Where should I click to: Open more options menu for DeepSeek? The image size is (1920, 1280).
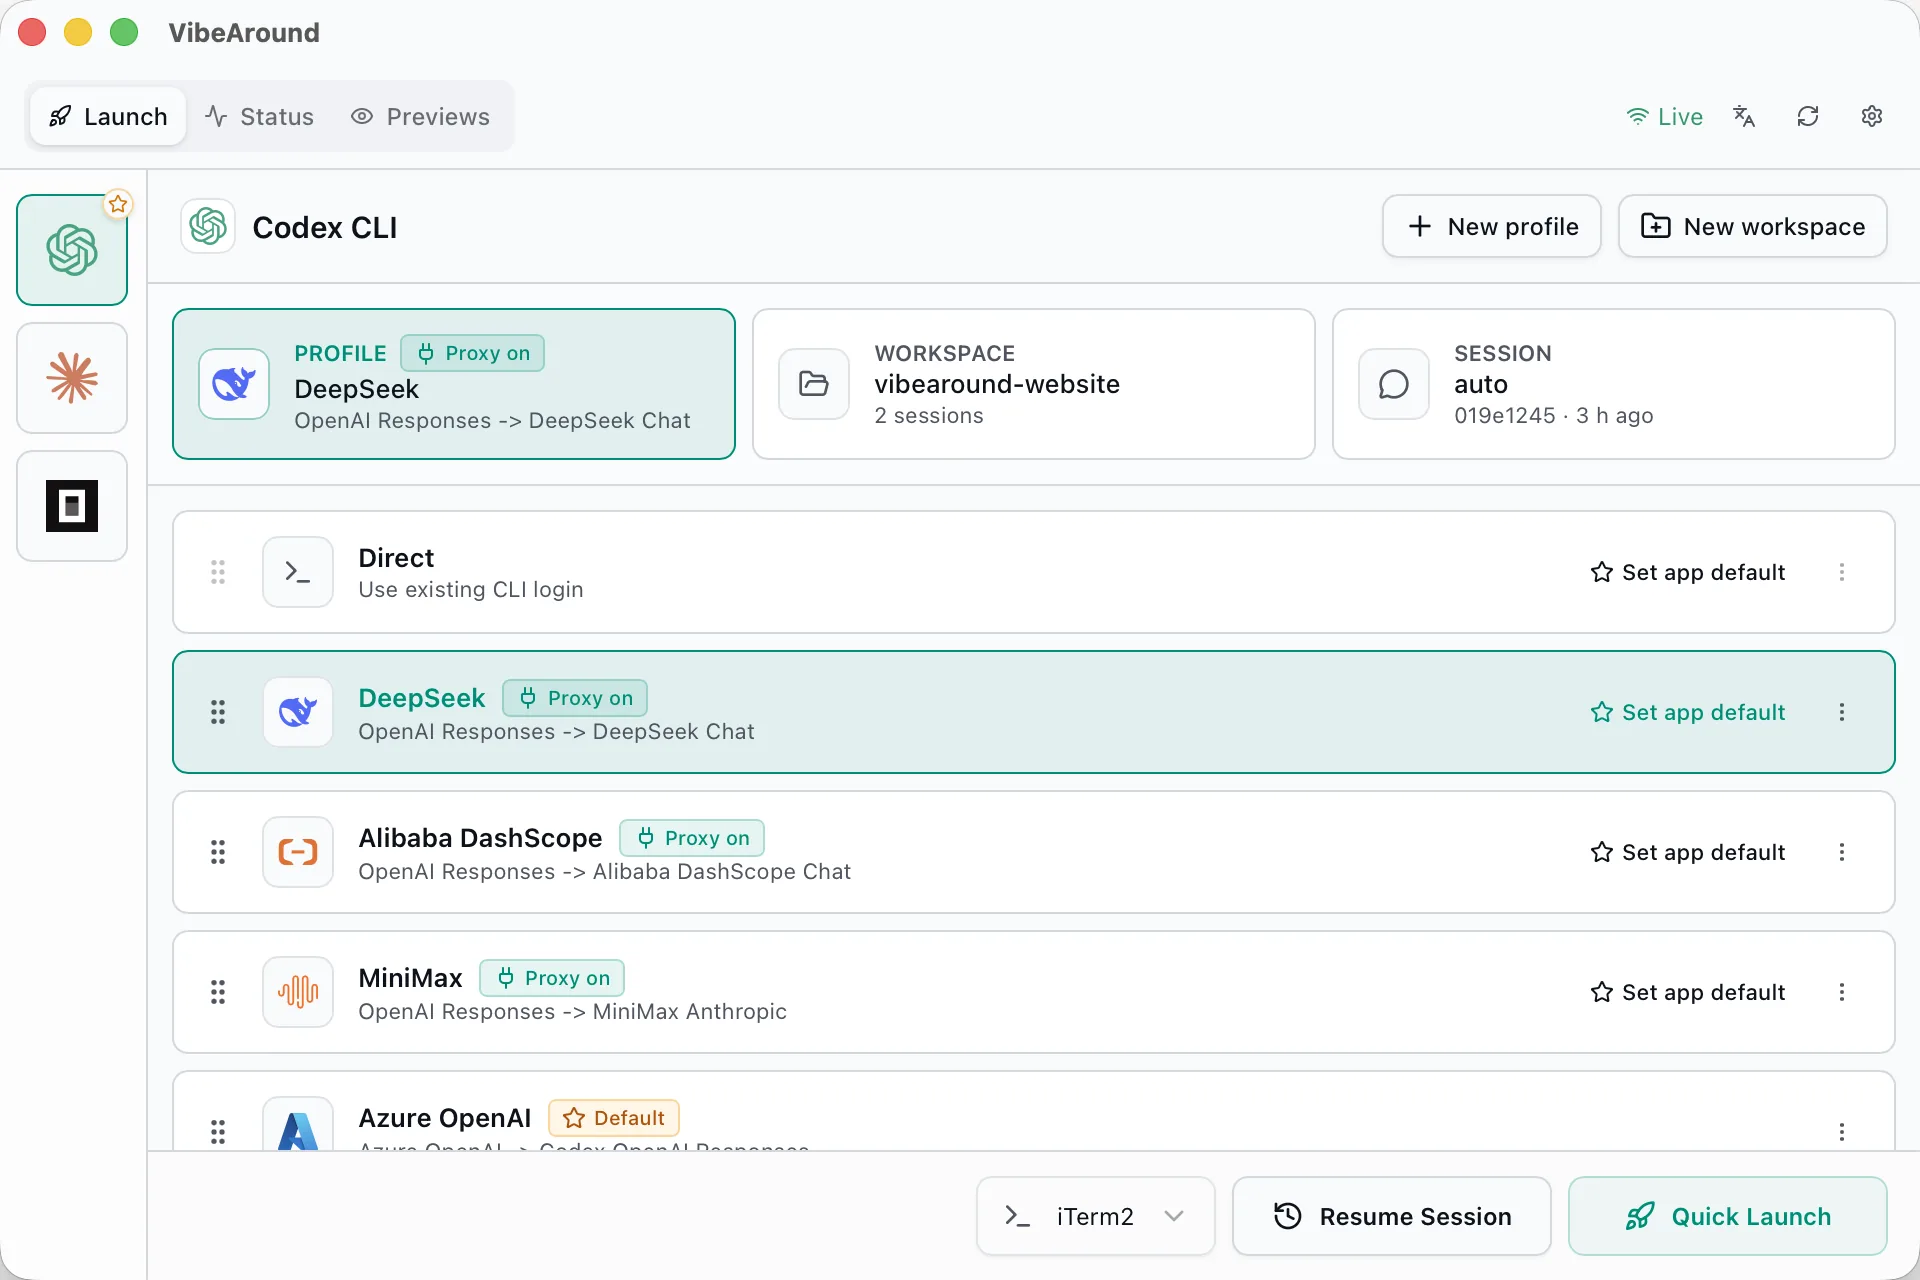pyautogui.click(x=1842, y=712)
